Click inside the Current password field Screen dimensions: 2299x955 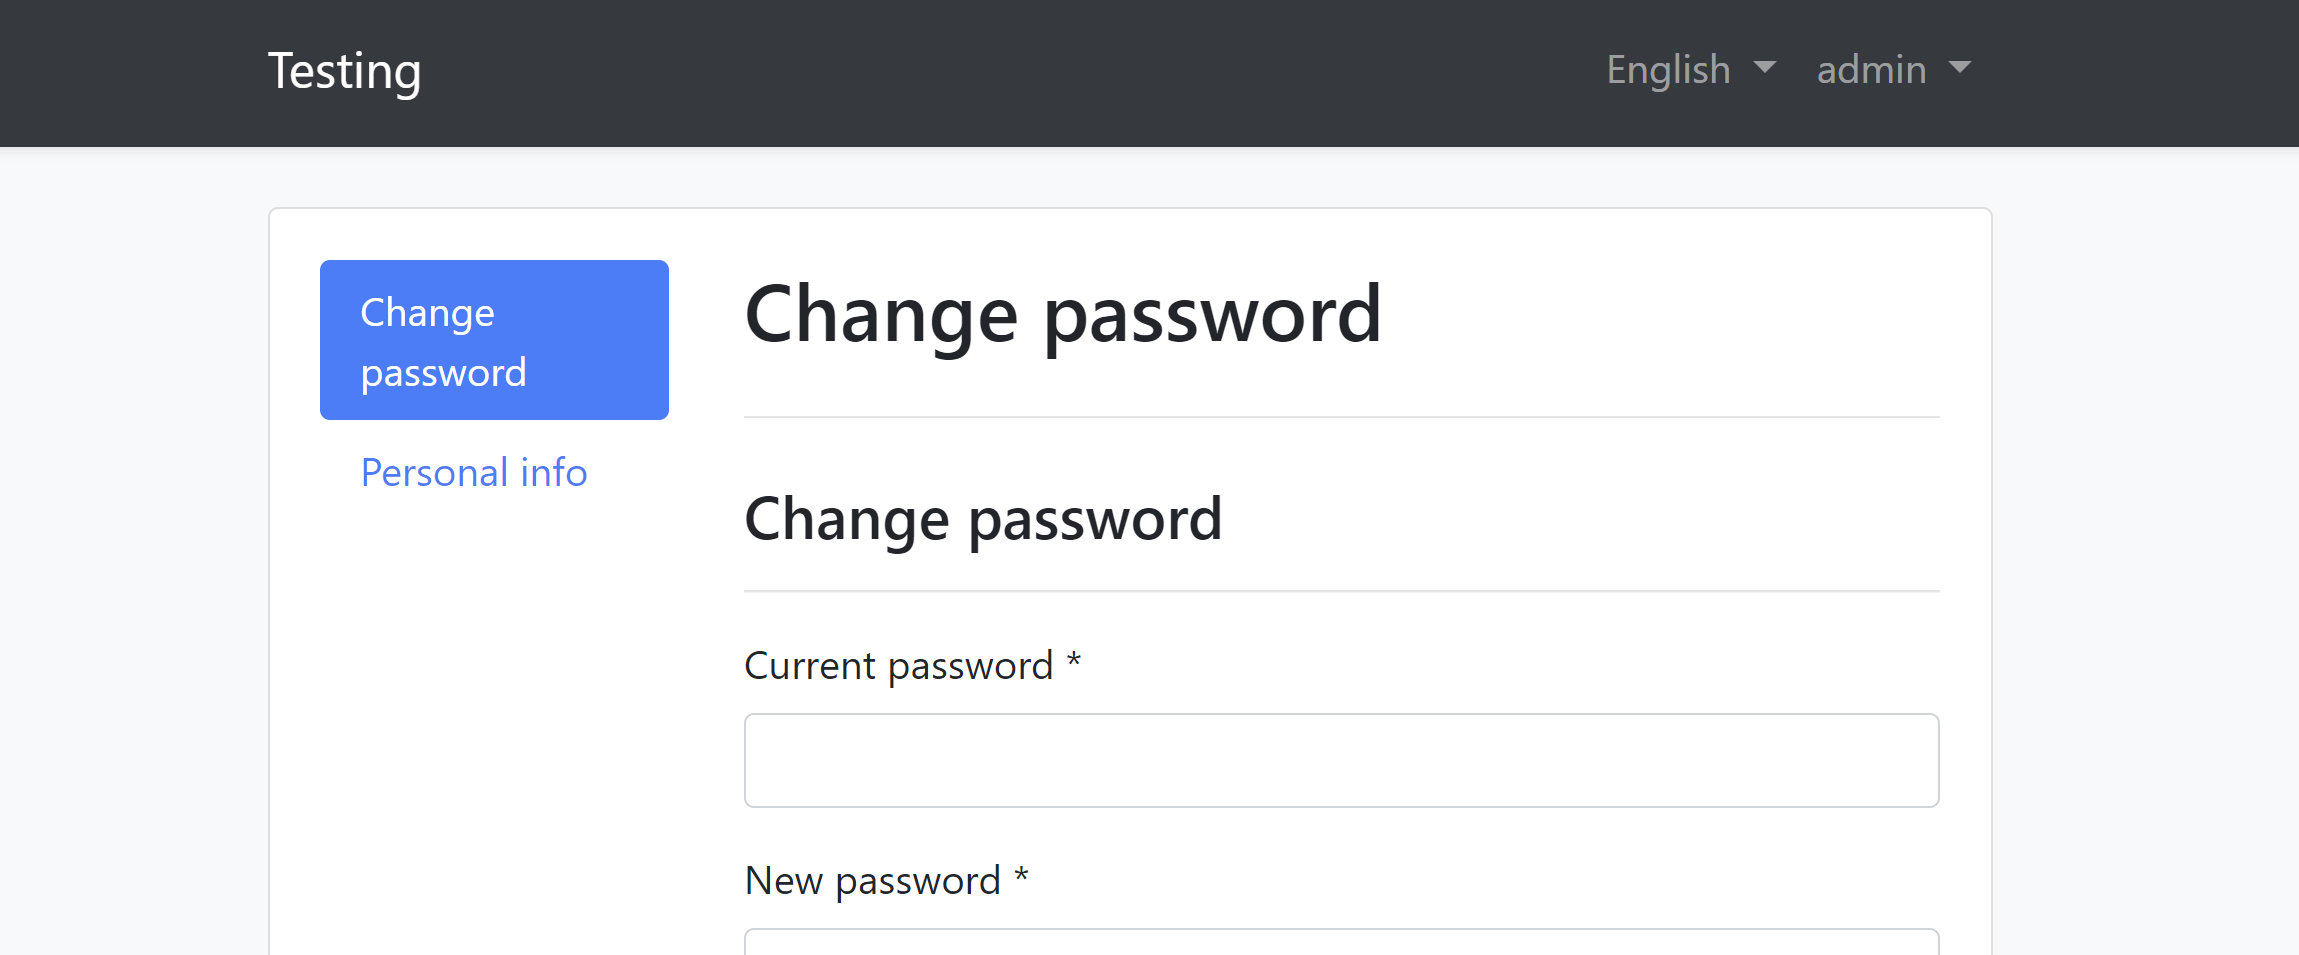(x=1340, y=760)
